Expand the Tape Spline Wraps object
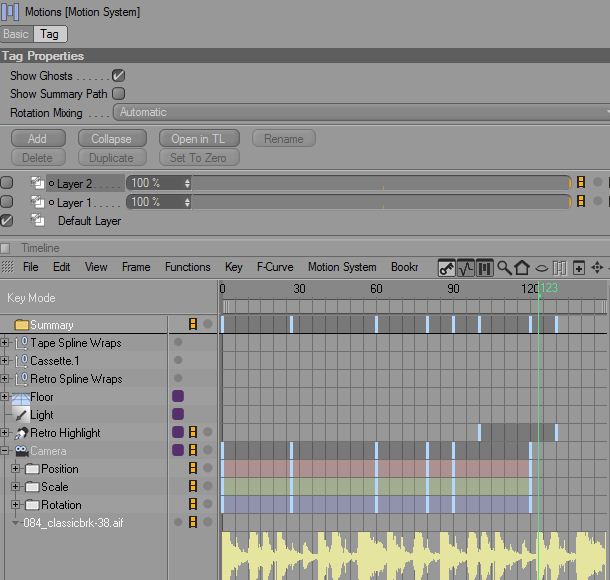 tap(5, 343)
